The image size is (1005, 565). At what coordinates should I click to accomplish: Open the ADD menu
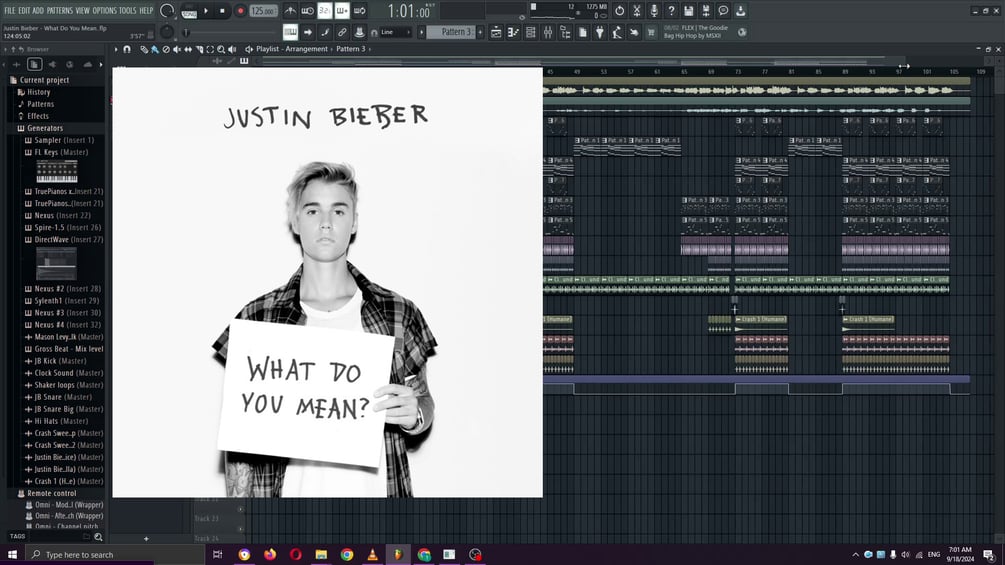click(38, 11)
